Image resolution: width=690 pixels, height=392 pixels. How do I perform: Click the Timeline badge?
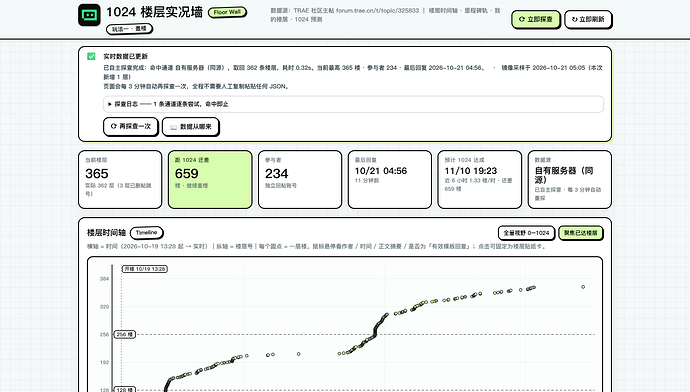click(x=147, y=232)
